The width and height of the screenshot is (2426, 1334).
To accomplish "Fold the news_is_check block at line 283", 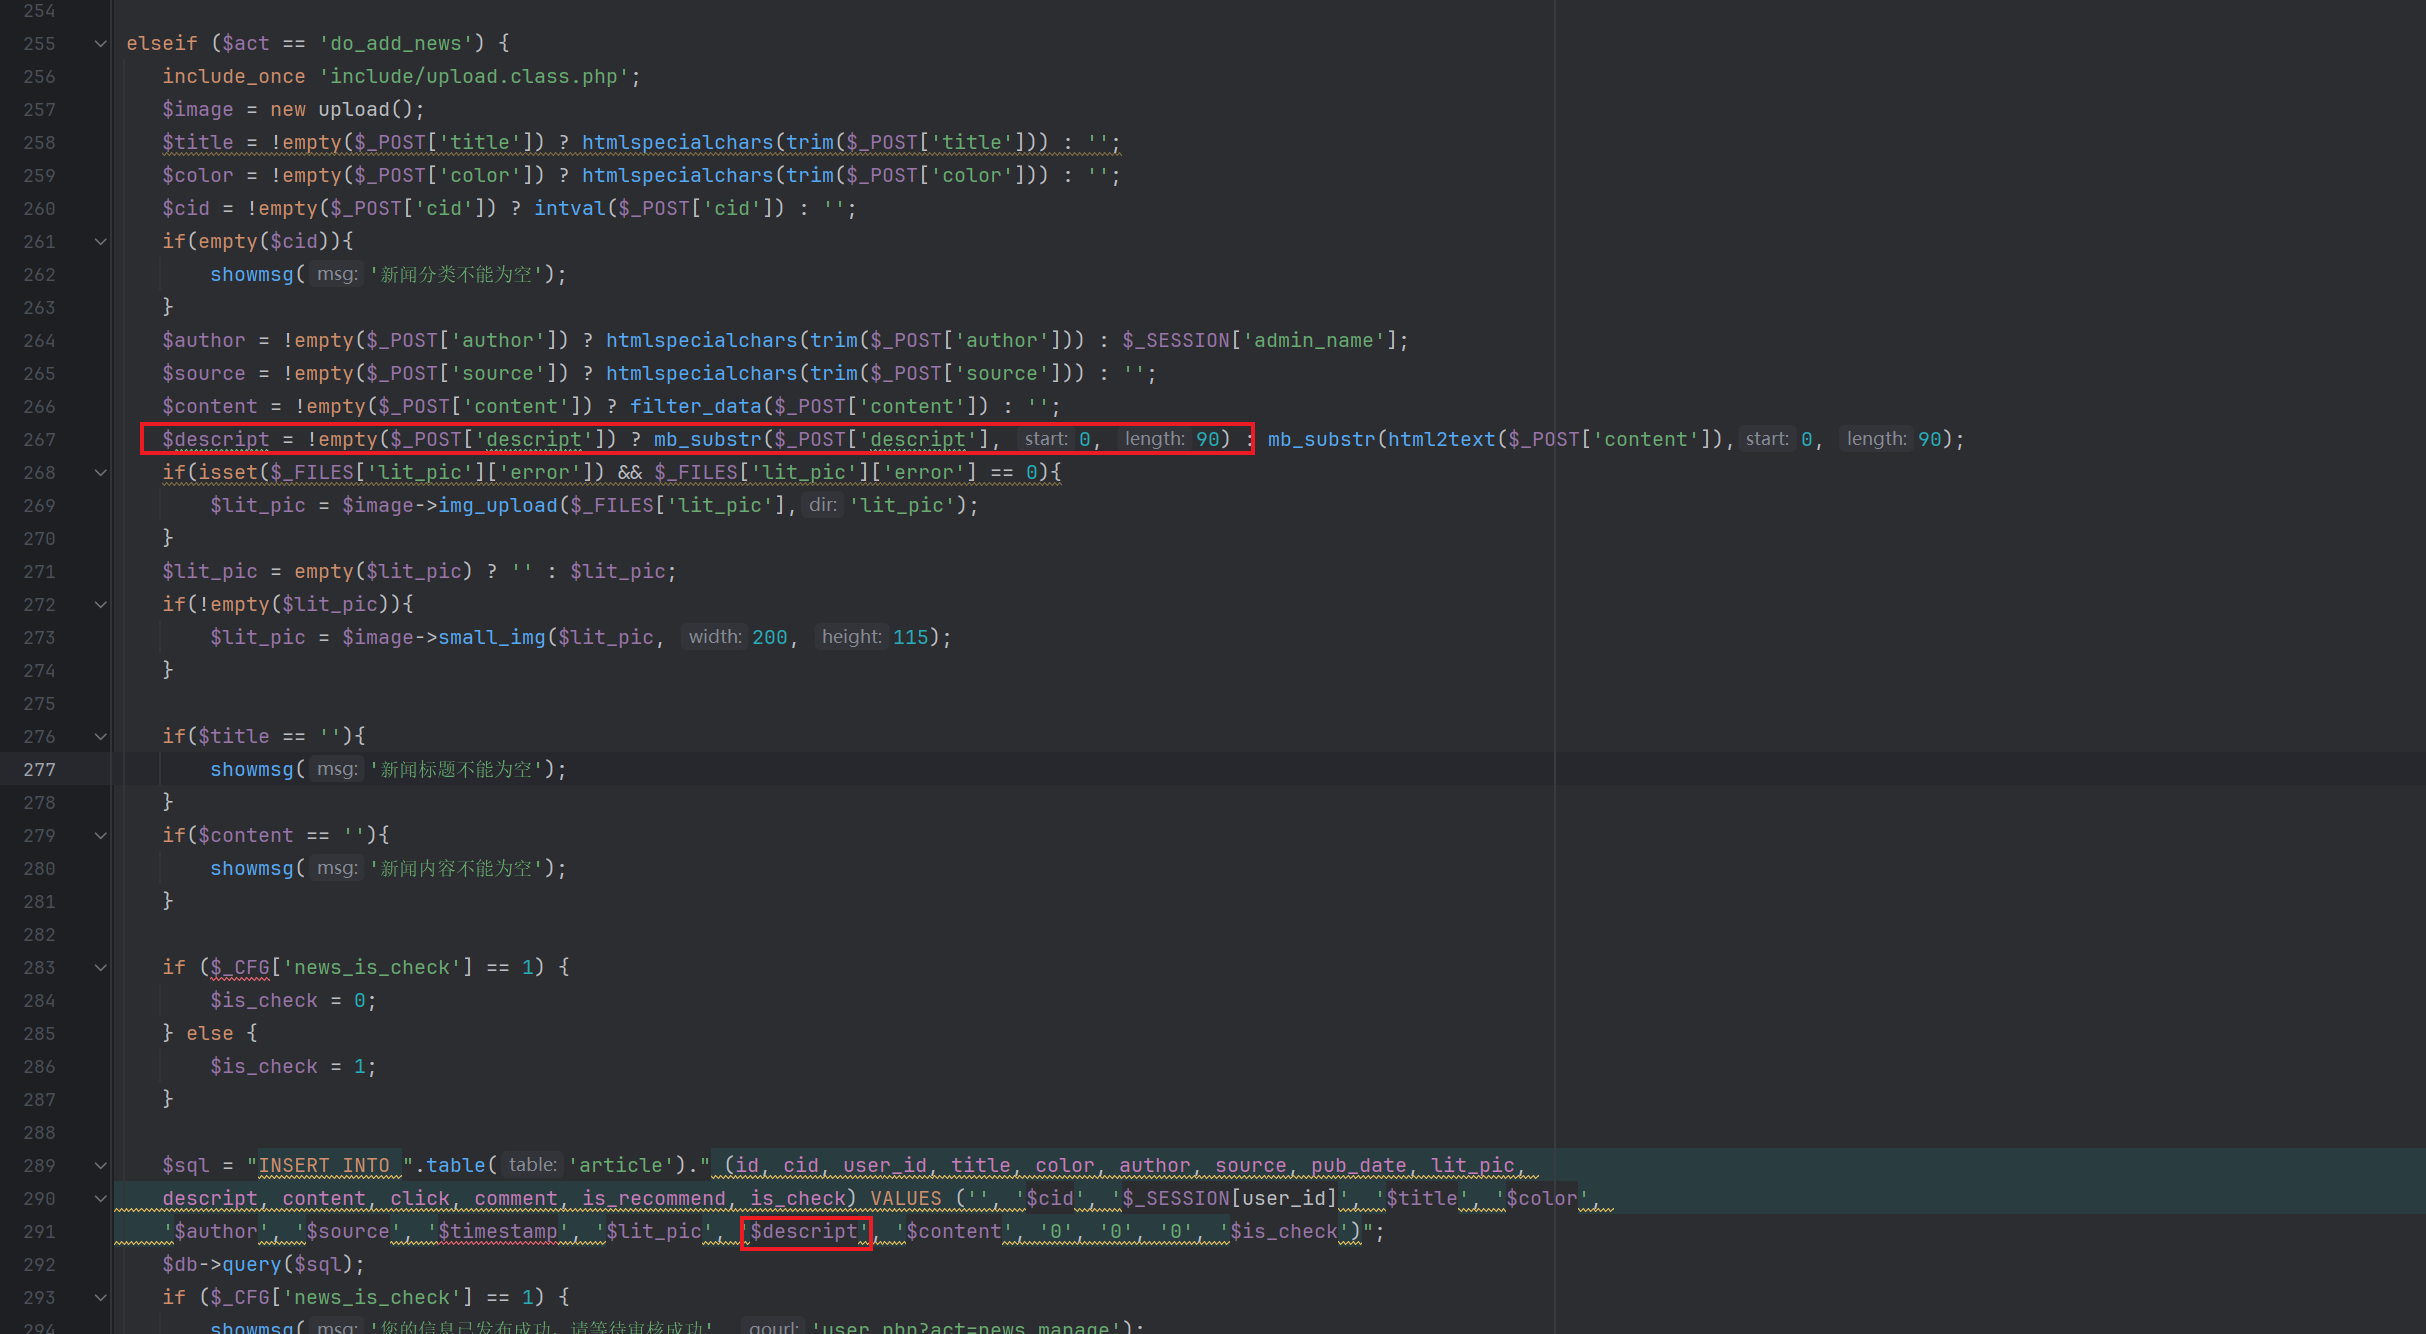I will (100, 967).
